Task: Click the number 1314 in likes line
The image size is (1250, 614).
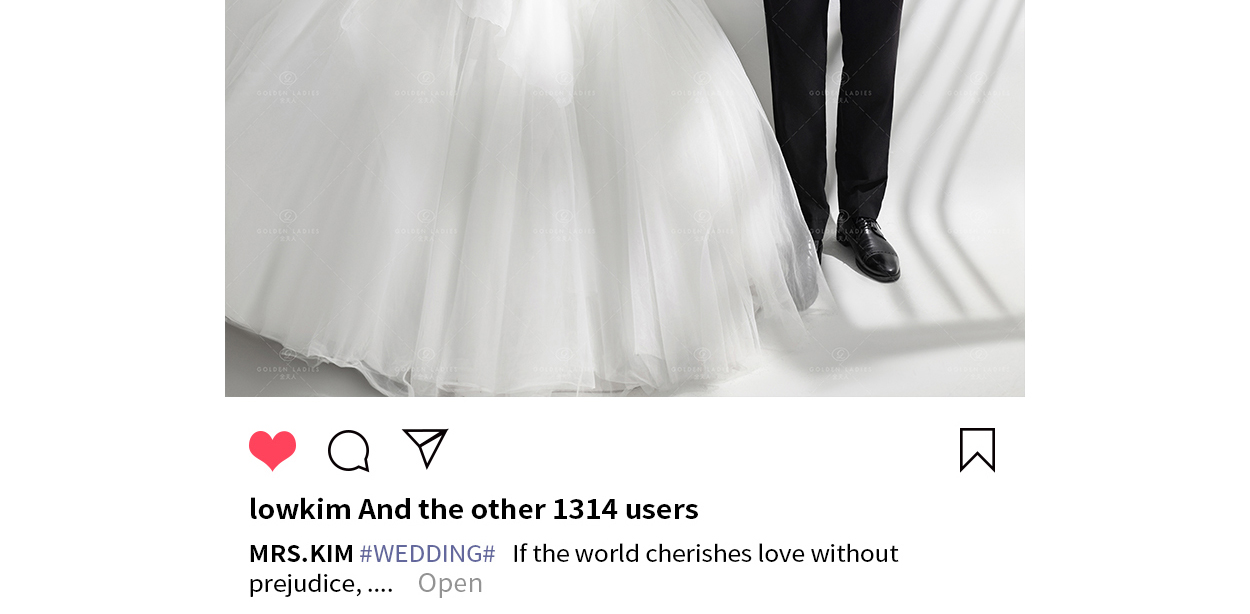Action: [585, 509]
